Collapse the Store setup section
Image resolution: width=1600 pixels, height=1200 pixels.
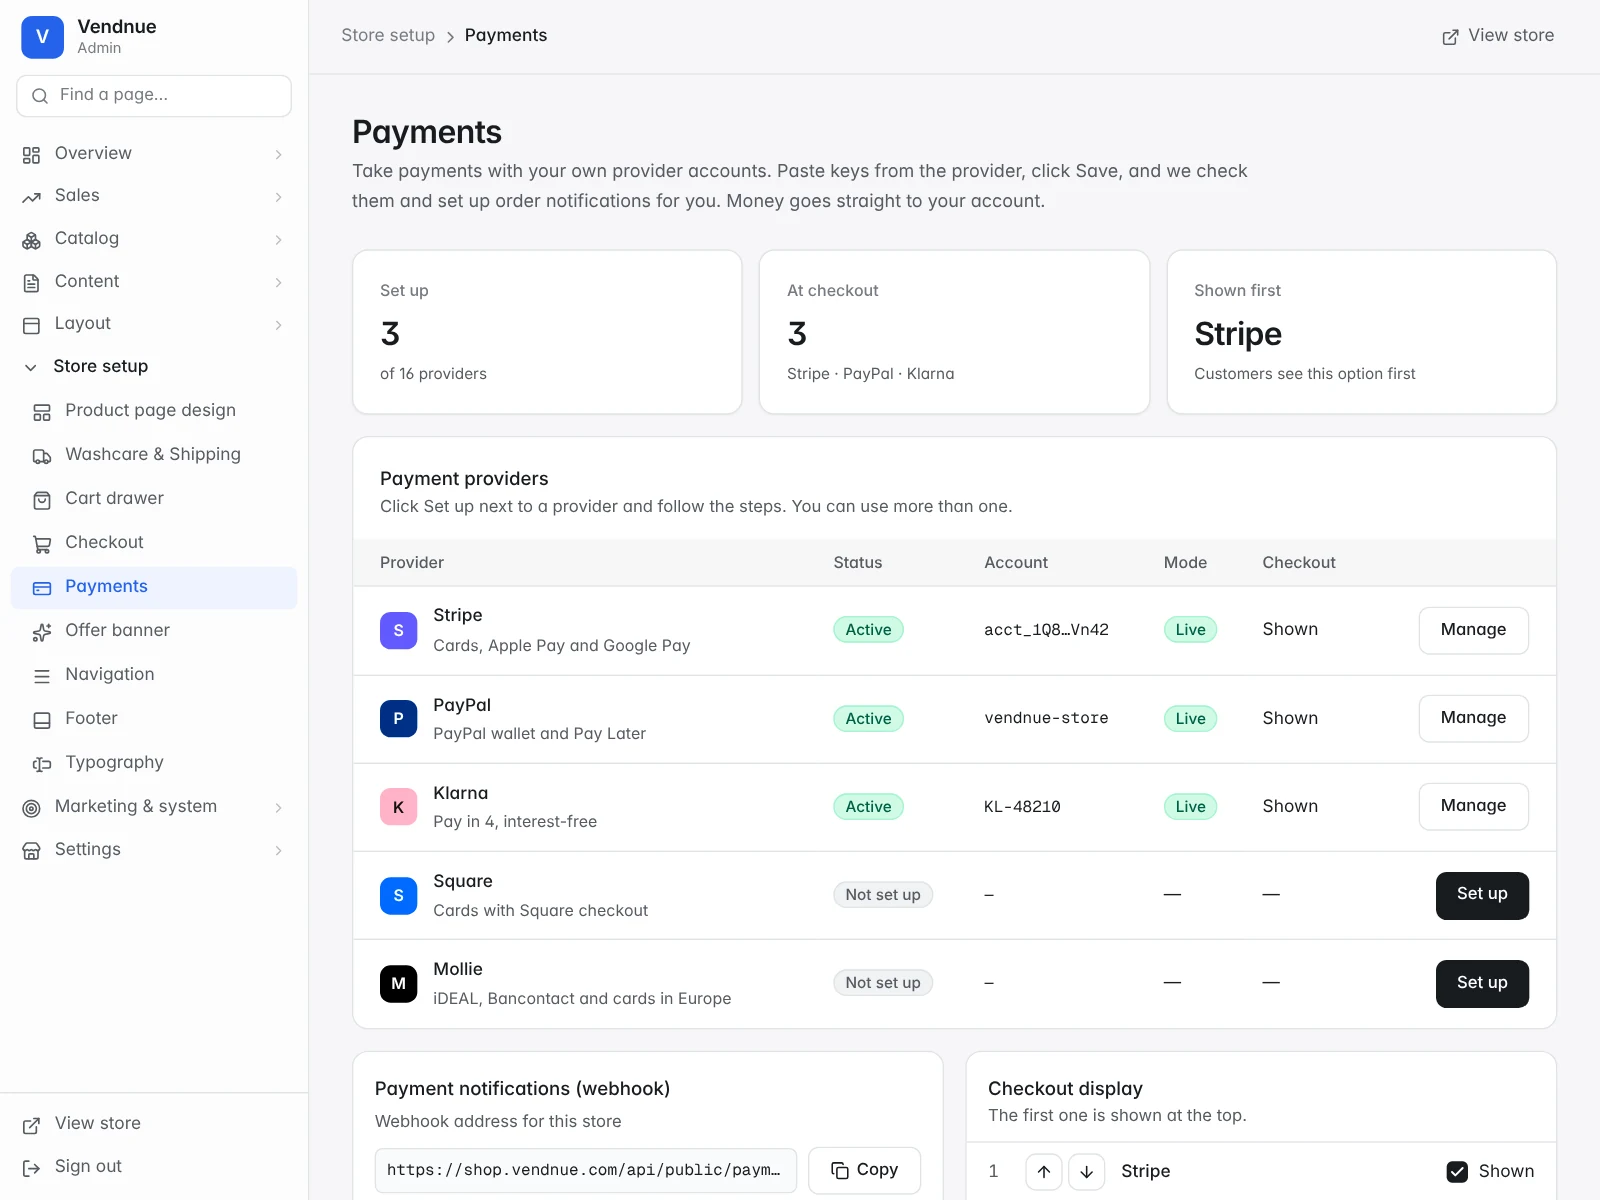(x=154, y=367)
